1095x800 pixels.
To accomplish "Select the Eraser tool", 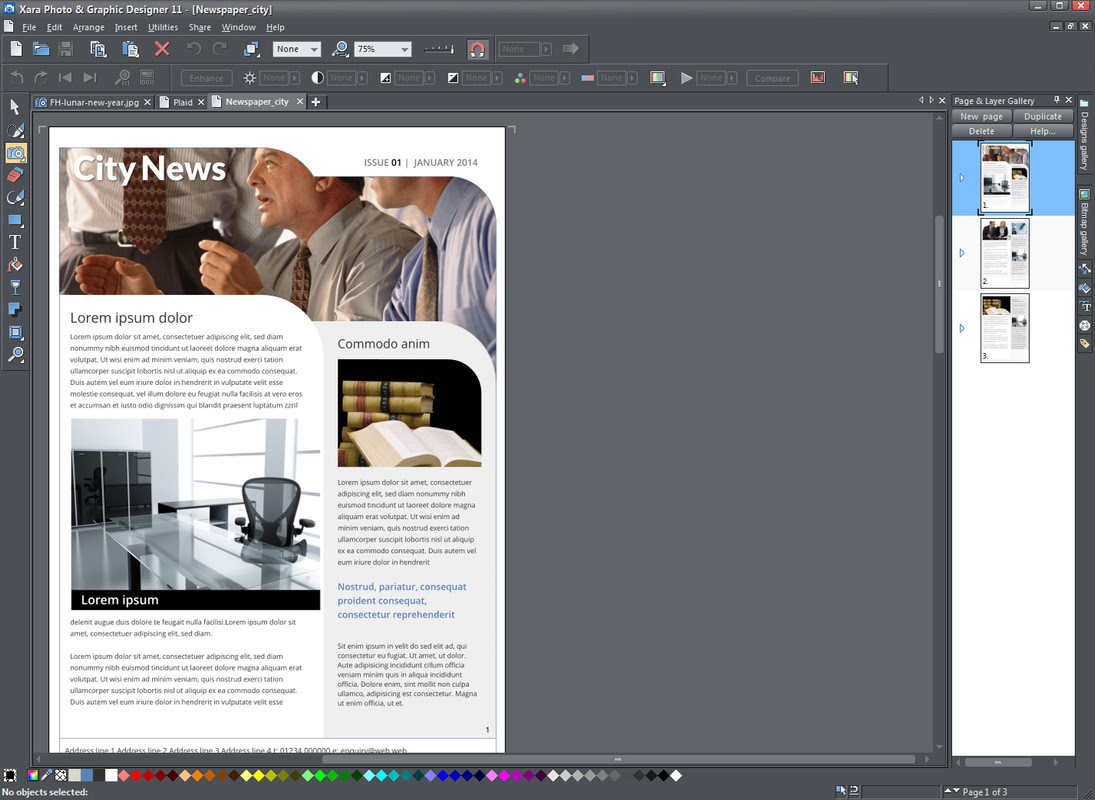I will (x=15, y=175).
